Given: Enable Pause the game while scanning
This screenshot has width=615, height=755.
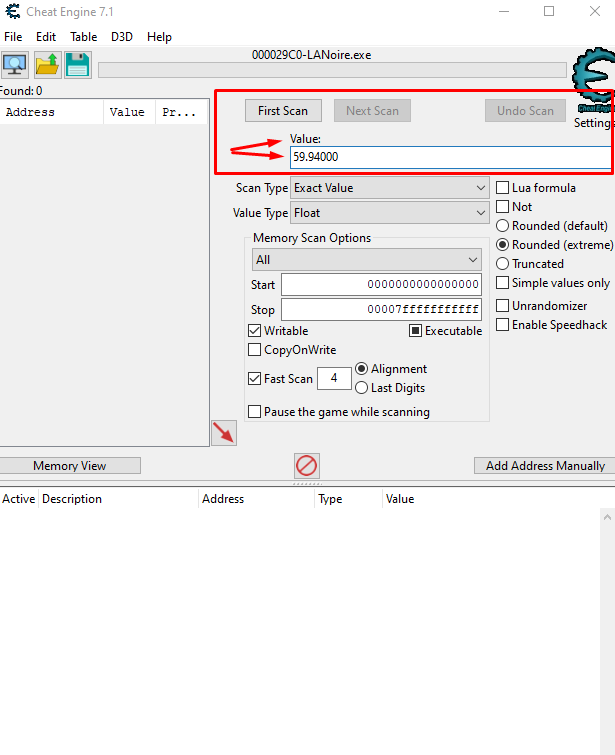Looking at the screenshot, I should 255,412.
